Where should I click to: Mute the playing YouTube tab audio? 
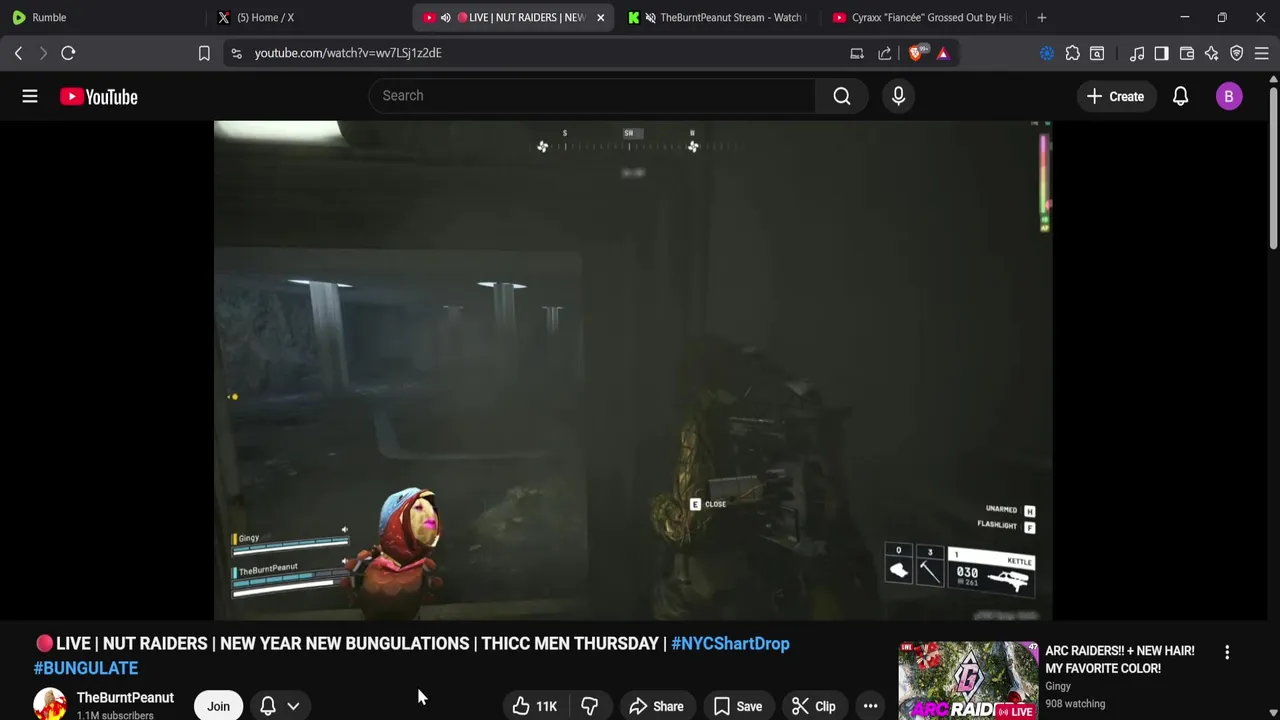[446, 17]
